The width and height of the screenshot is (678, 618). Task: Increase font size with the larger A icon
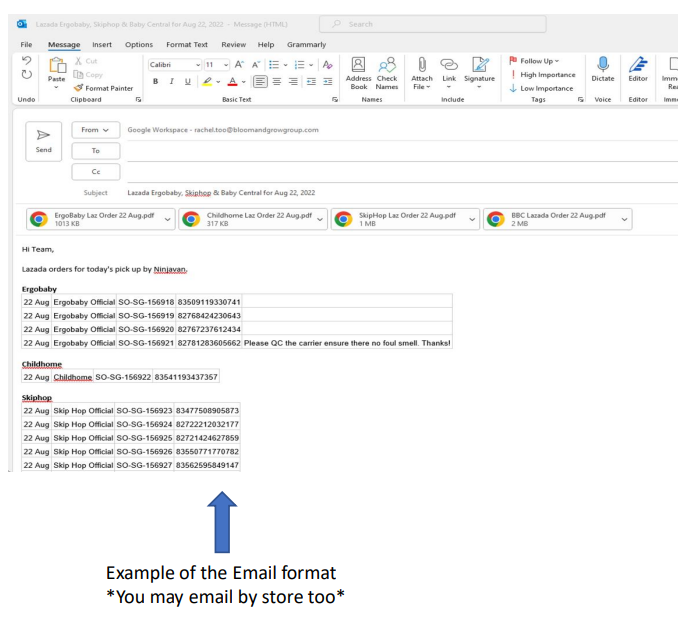tap(239, 64)
